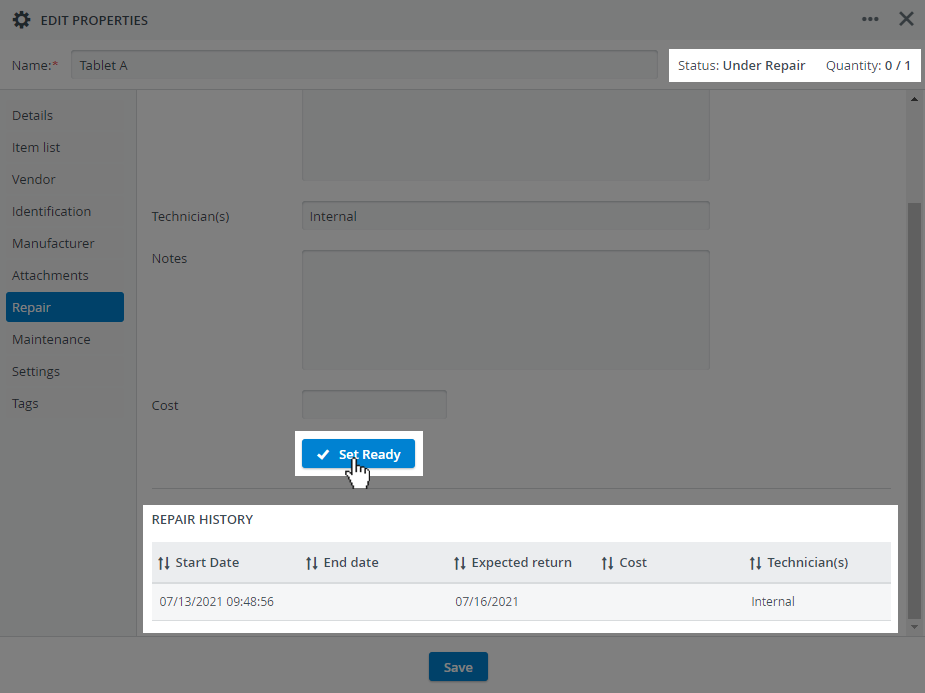
Task: Sort repair history by Technician(s)
Action: 799,563
